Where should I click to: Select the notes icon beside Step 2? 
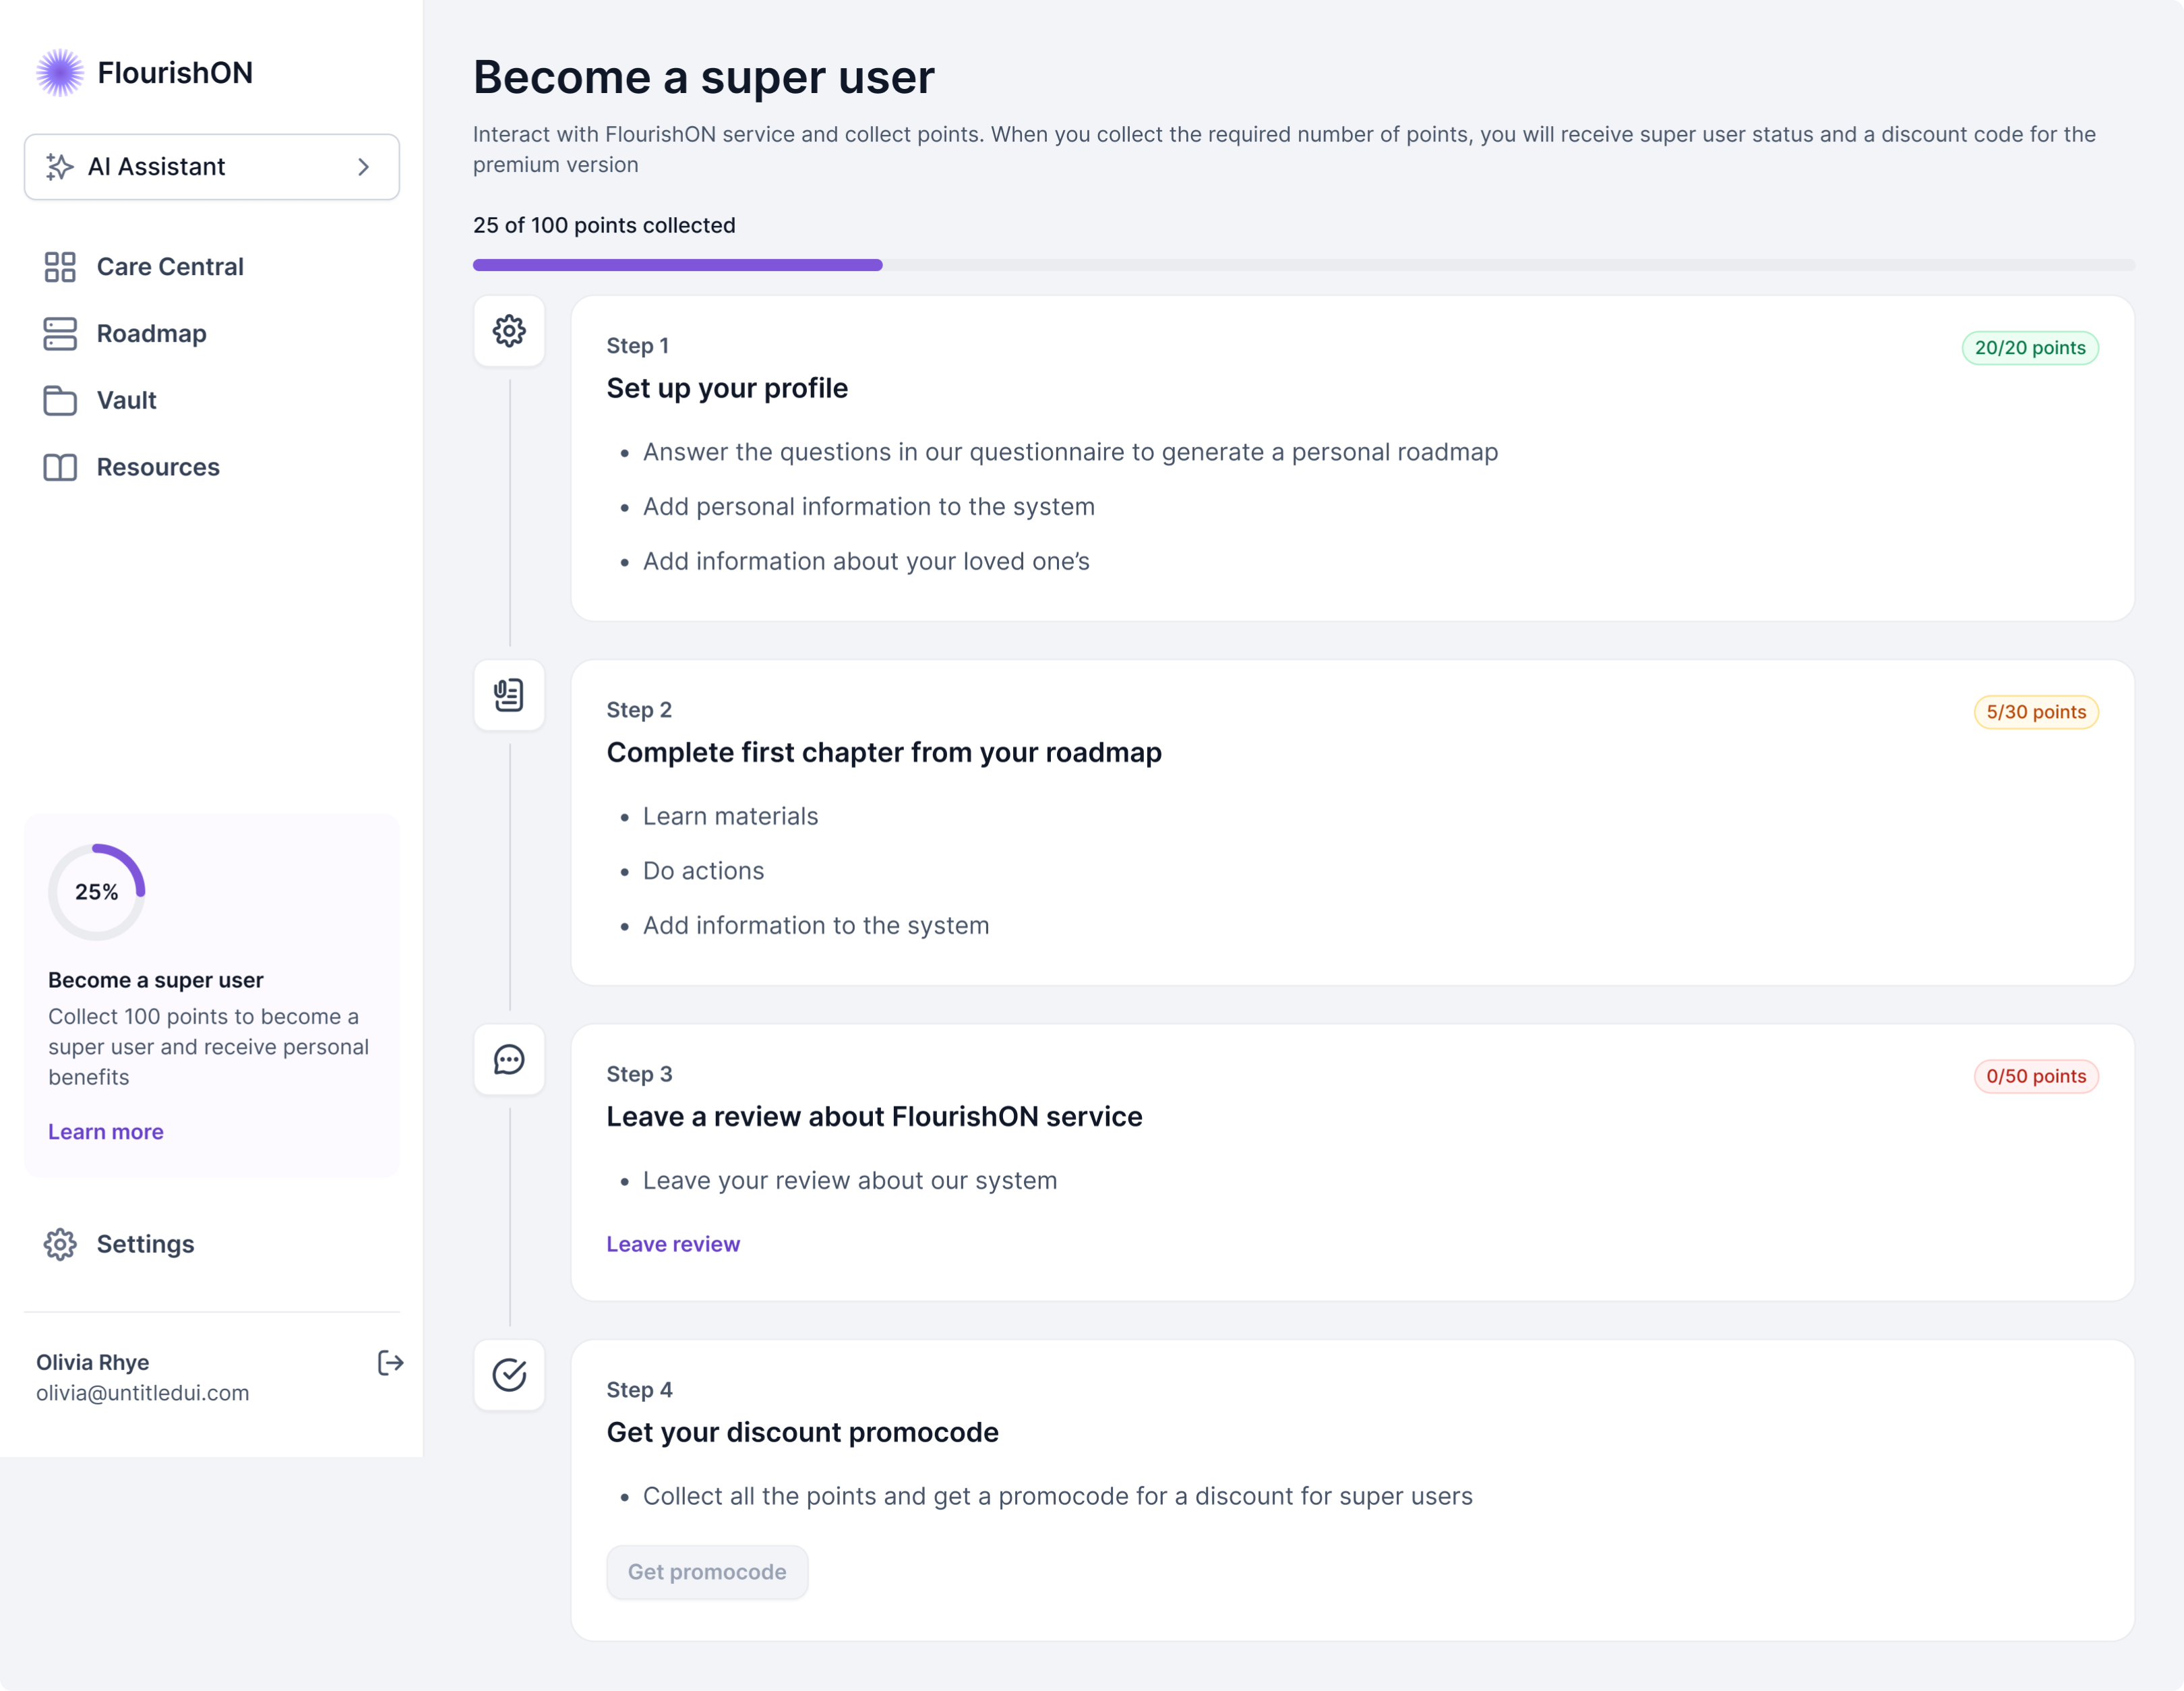click(509, 695)
